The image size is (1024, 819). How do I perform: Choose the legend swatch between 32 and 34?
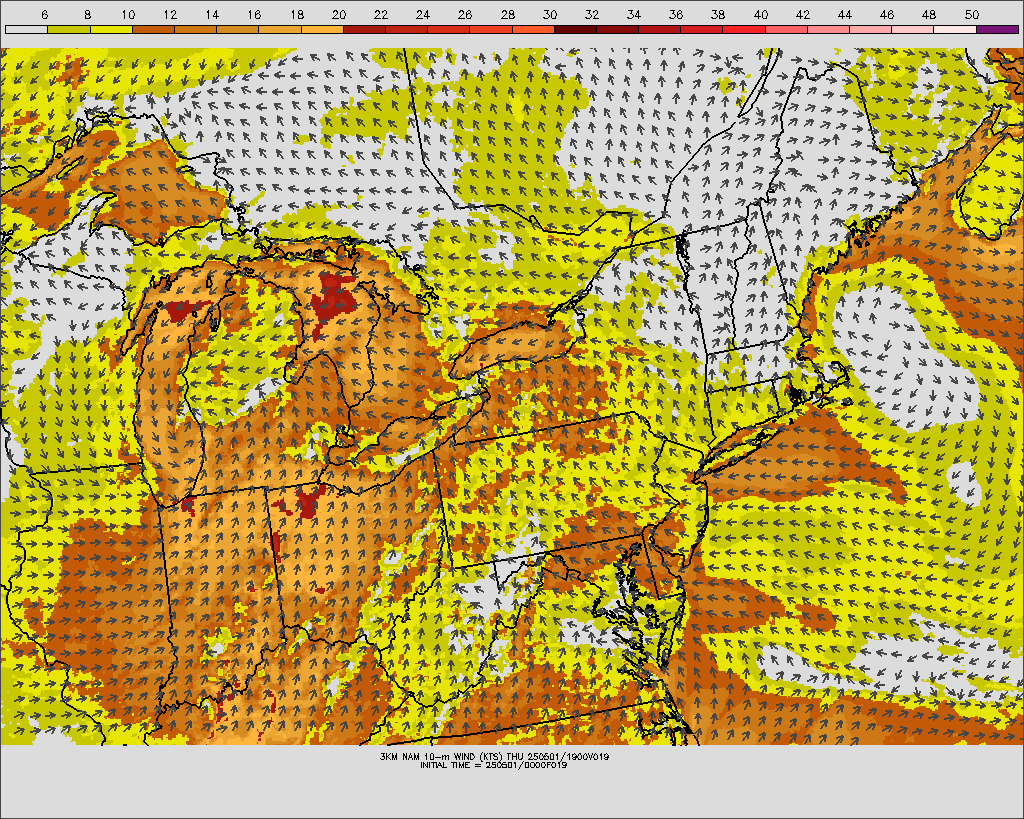(x=617, y=29)
